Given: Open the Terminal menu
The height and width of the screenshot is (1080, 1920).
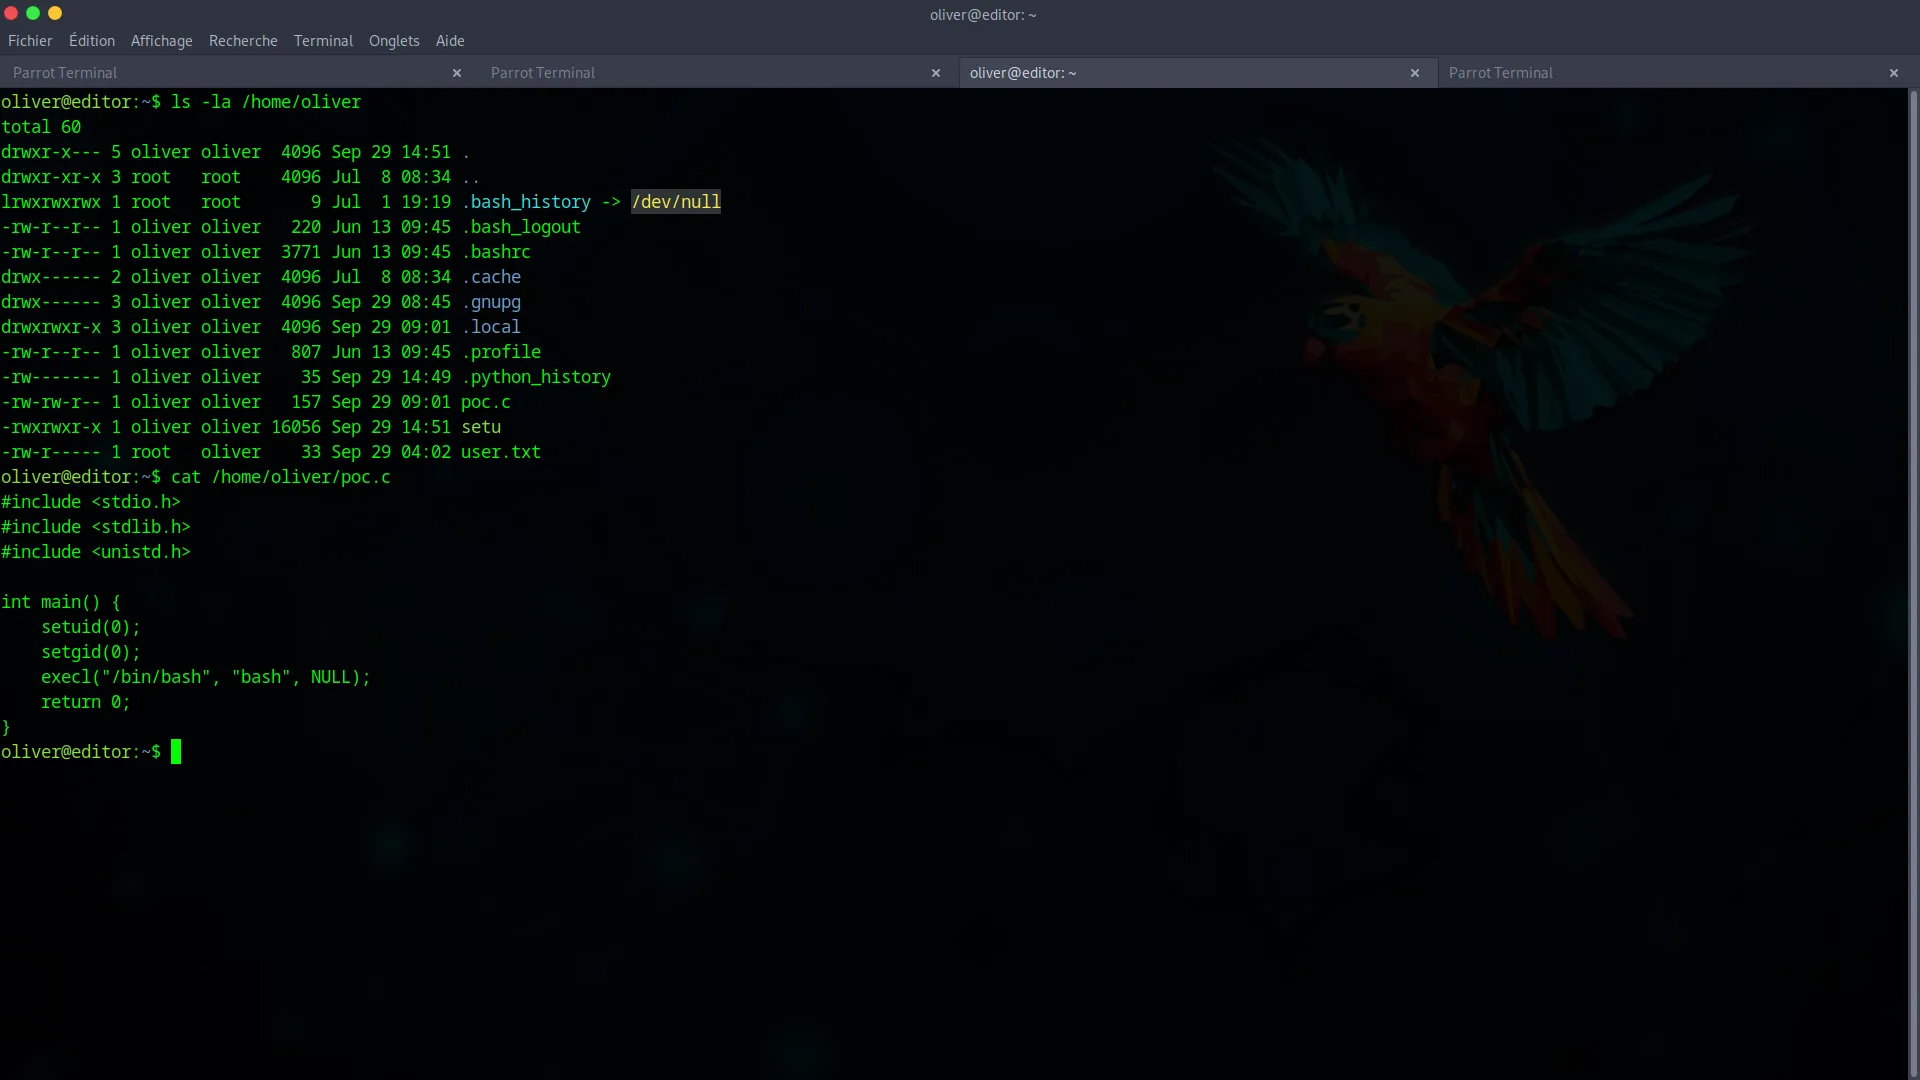Looking at the screenshot, I should coord(322,41).
